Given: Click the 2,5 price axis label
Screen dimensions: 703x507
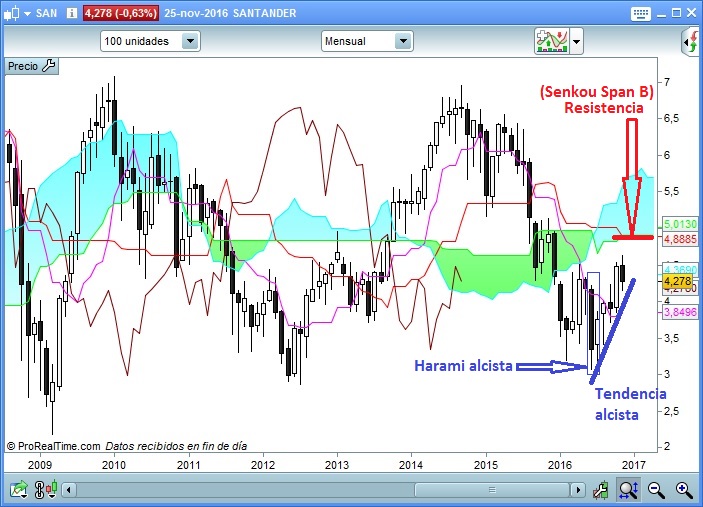Looking at the screenshot, I should (x=671, y=411).
